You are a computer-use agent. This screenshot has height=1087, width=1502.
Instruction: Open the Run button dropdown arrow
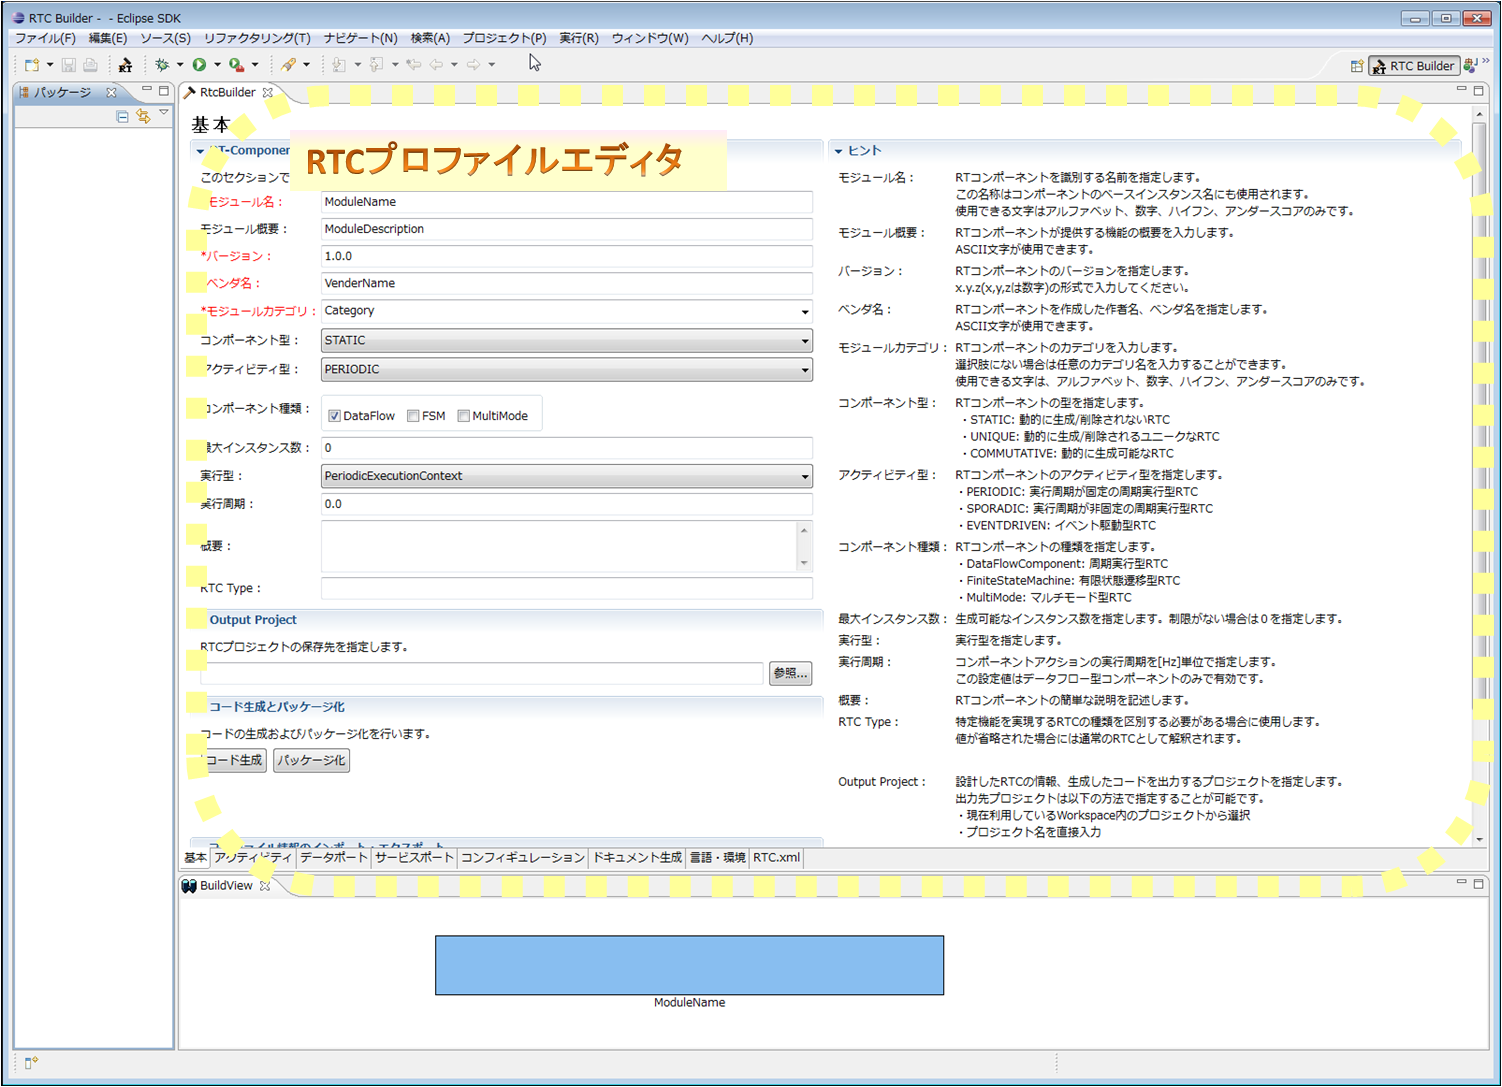pyautogui.click(x=217, y=65)
